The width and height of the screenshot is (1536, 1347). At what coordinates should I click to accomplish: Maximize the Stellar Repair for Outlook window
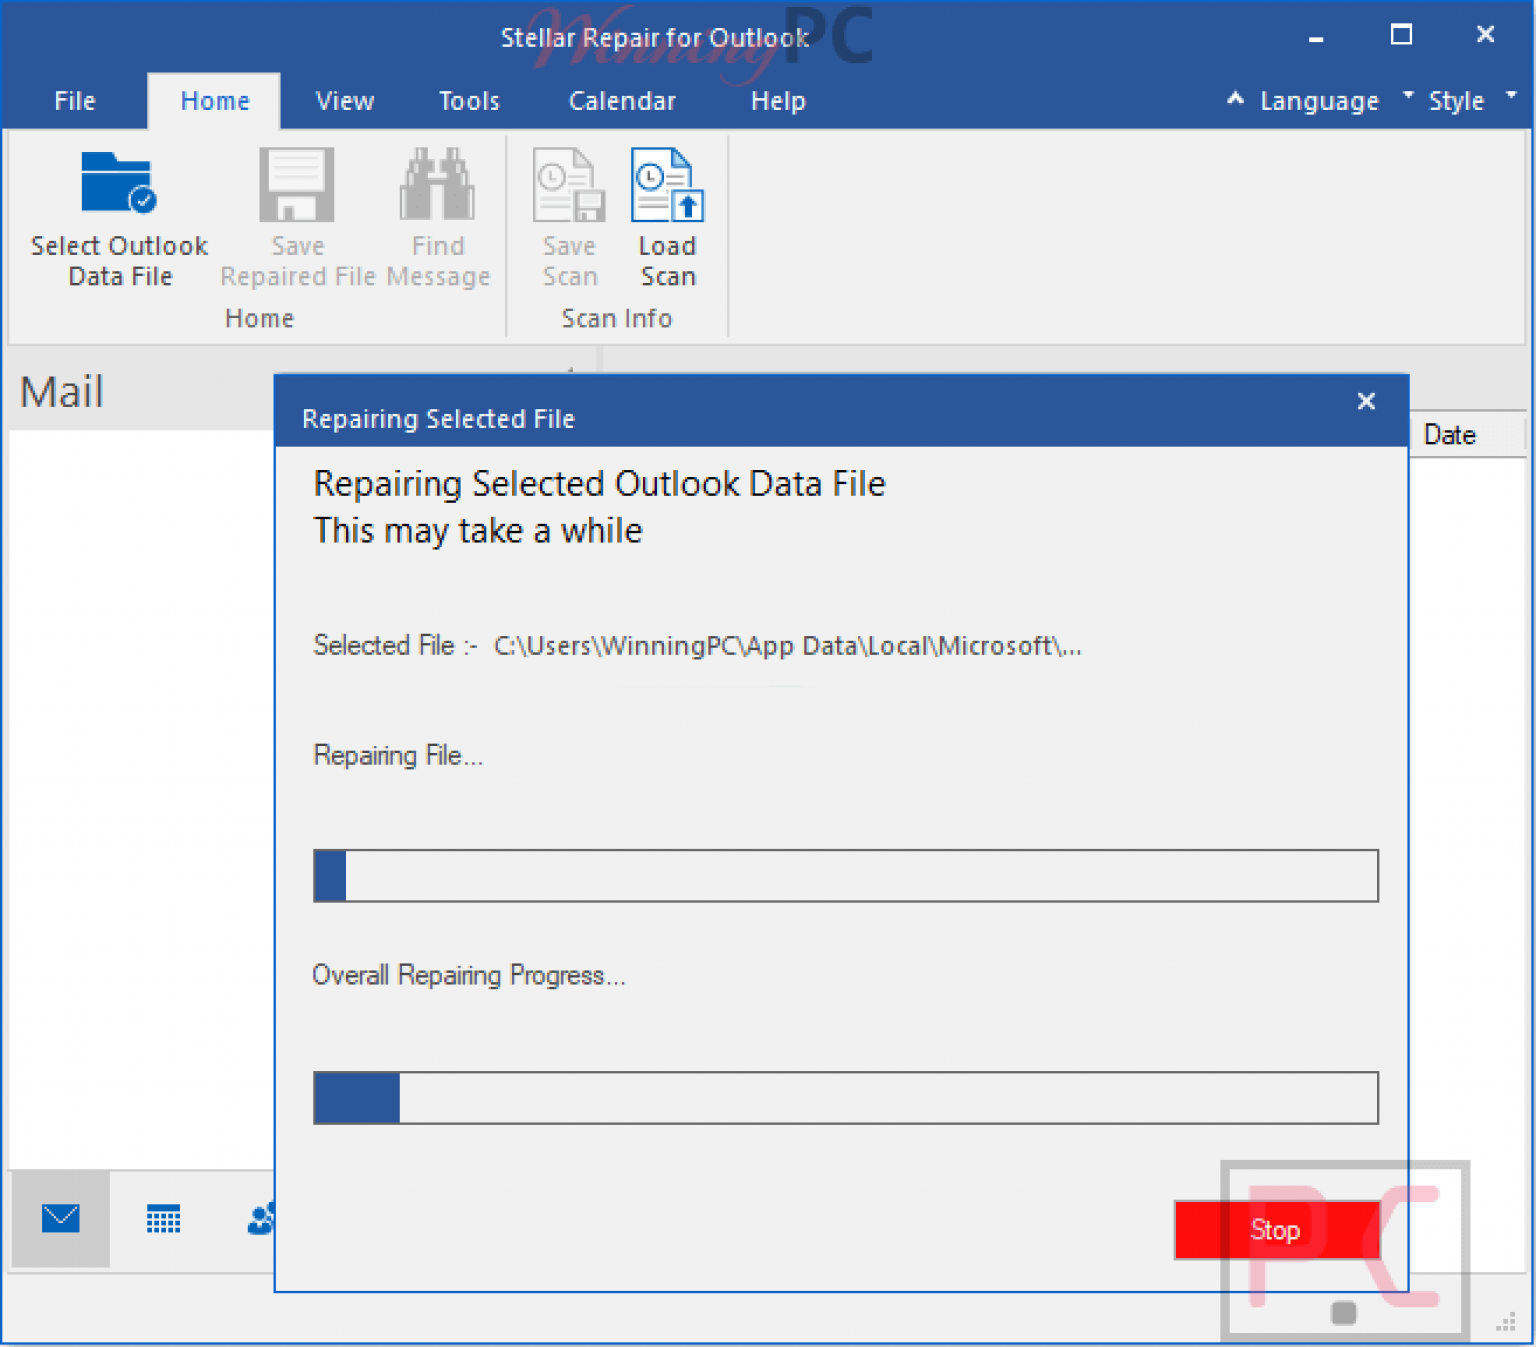(1401, 35)
